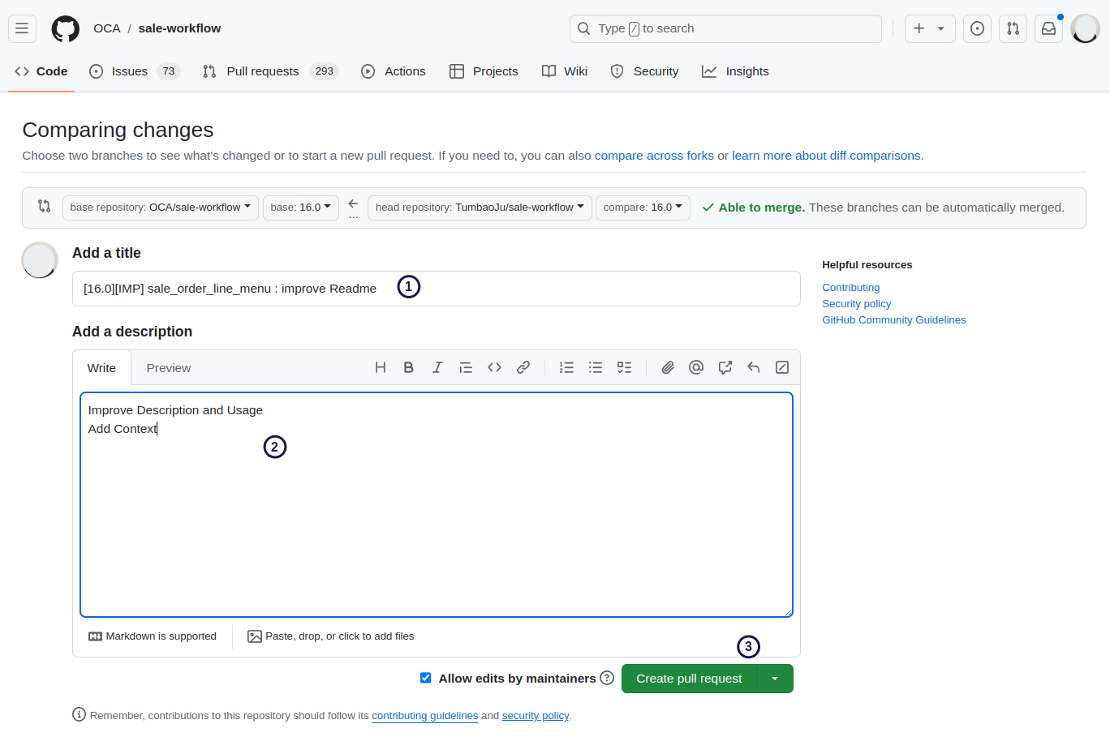Focus the Type / to search box
This screenshot has height=741, width=1110.
[x=725, y=29]
